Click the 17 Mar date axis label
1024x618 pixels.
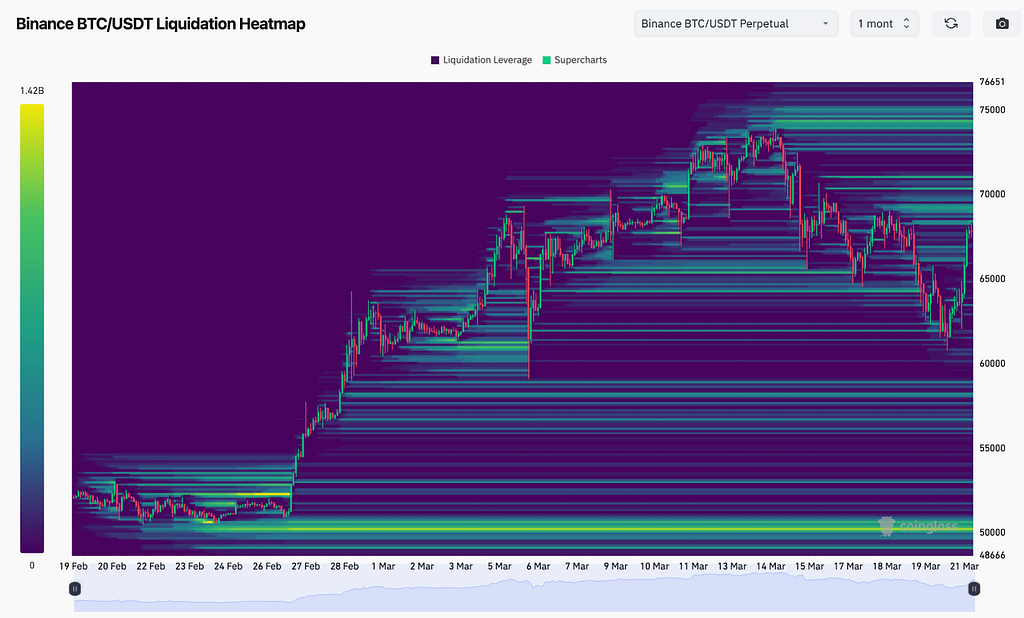point(848,566)
